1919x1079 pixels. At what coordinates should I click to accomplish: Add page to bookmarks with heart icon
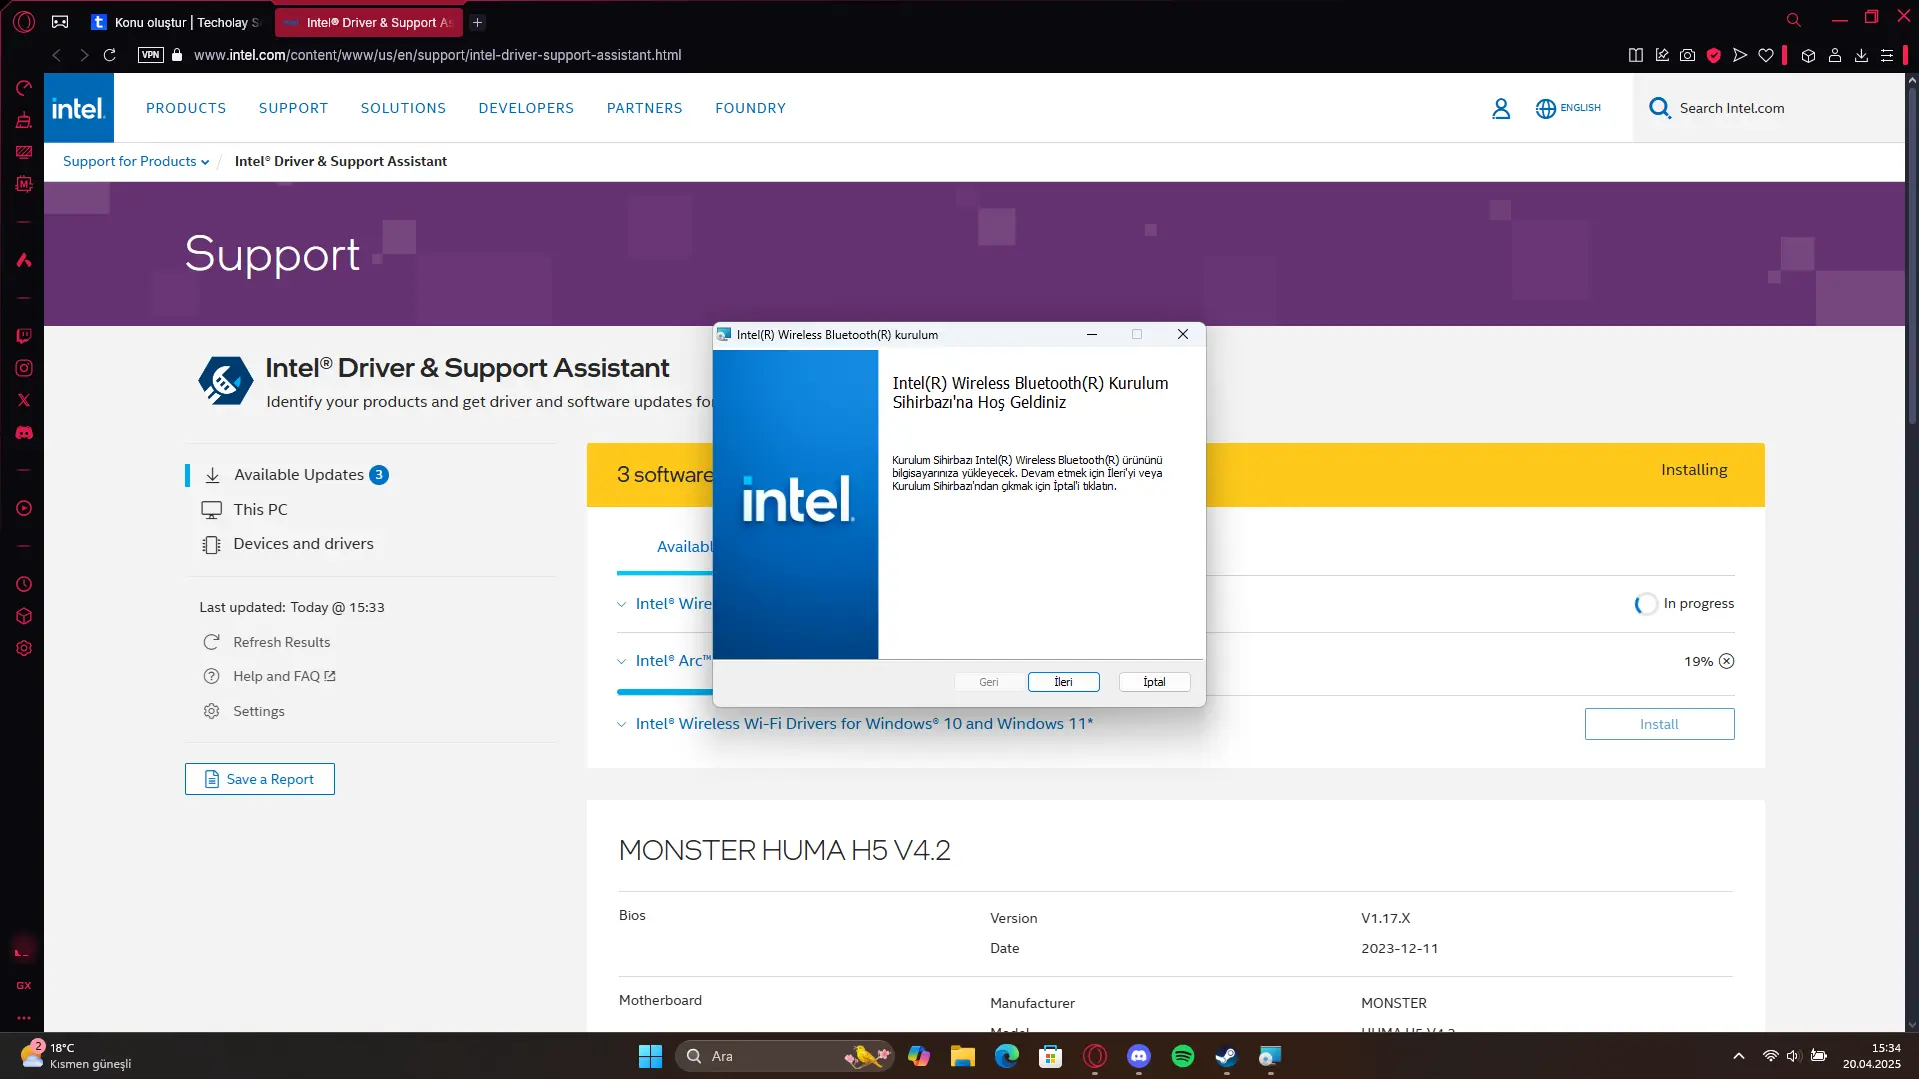coord(1766,55)
